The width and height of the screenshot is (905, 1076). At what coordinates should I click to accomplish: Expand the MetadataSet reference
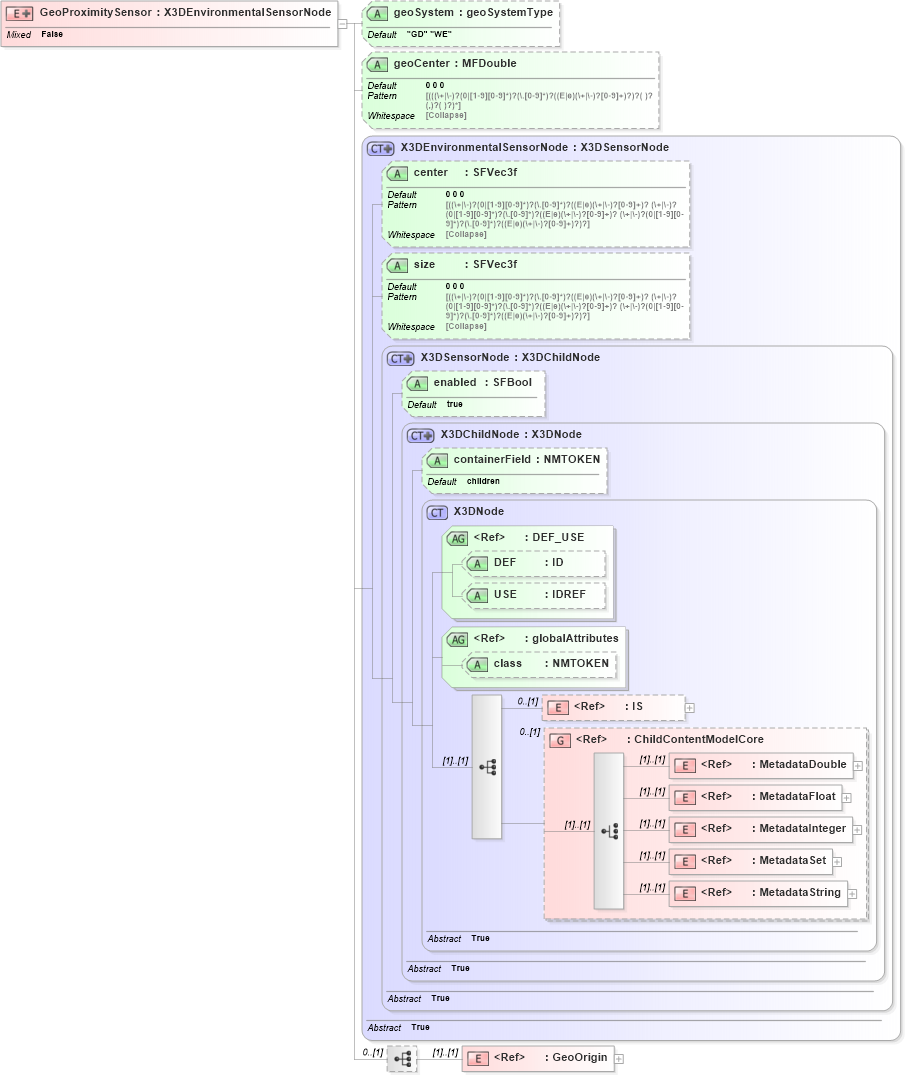coord(837,862)
